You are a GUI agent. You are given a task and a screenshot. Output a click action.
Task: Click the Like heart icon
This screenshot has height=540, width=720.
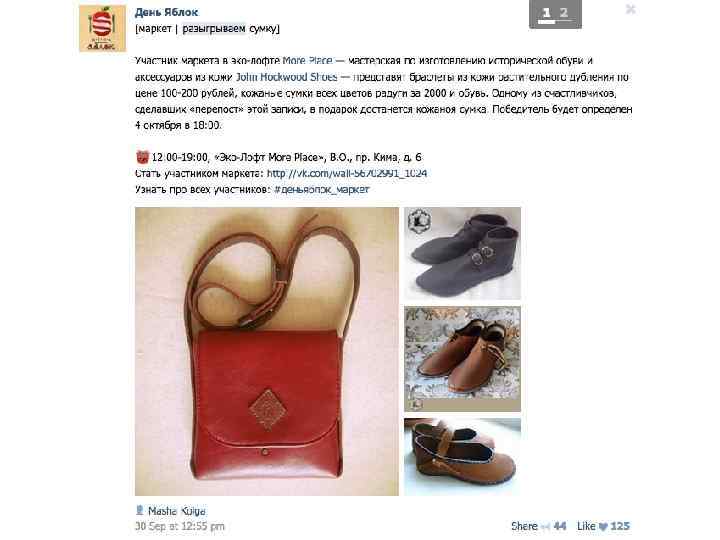(603, 527)
